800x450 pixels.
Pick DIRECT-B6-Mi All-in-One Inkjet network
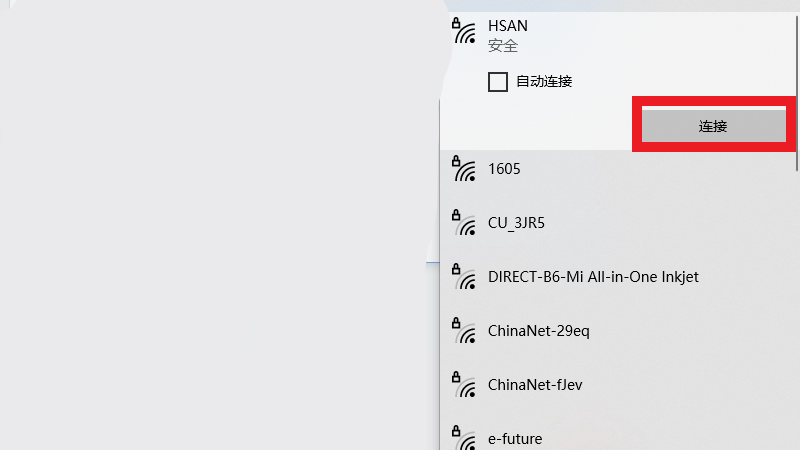click(x=593, y=277)
